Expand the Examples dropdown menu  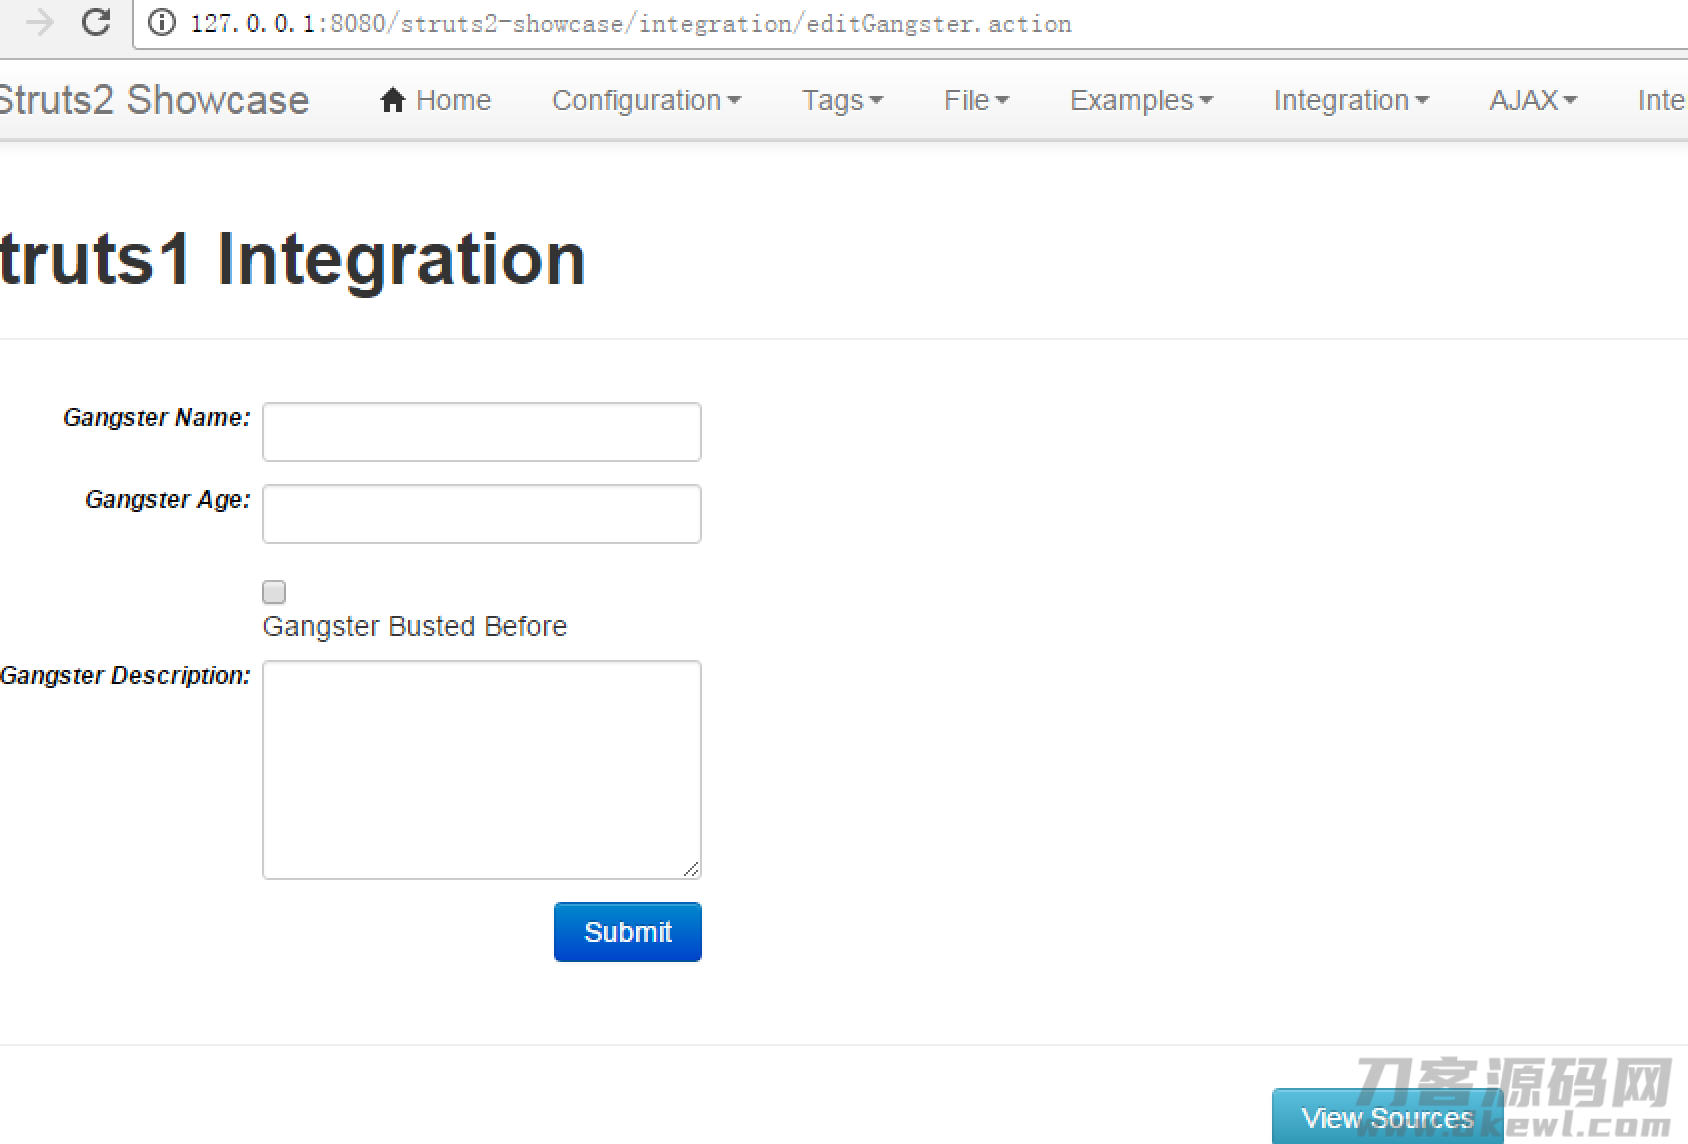[x=1141, y=100]
